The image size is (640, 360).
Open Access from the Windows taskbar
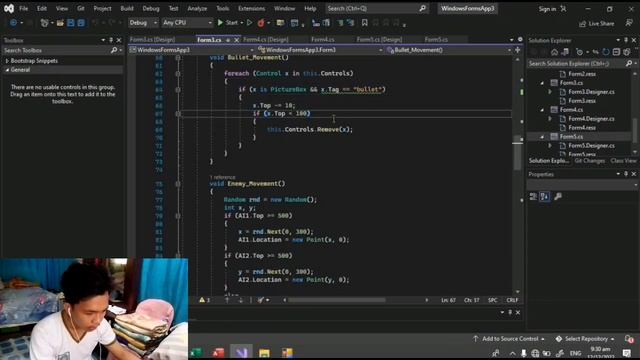[218, 352]
